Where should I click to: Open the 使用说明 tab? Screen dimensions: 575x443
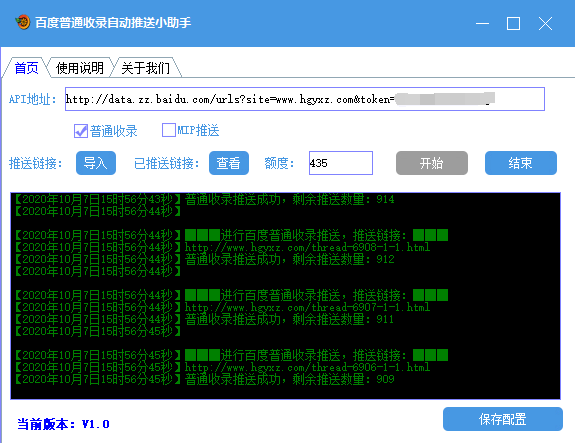[x=80, y=68]
